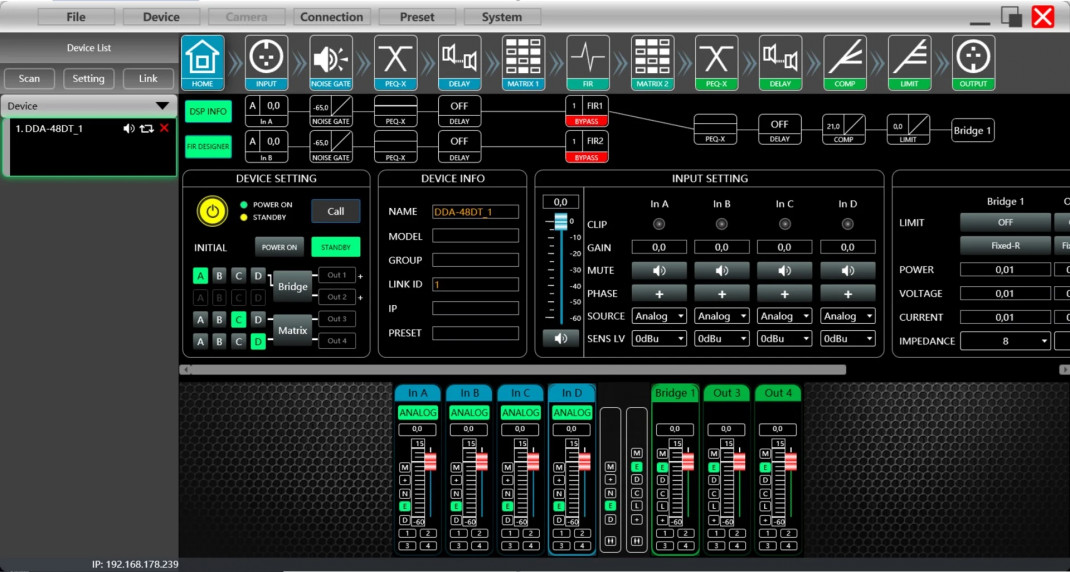Viewport: 1070px width, 572px height.
Task: Select the MATRIX 1 module icon
Action: [523, 57]
